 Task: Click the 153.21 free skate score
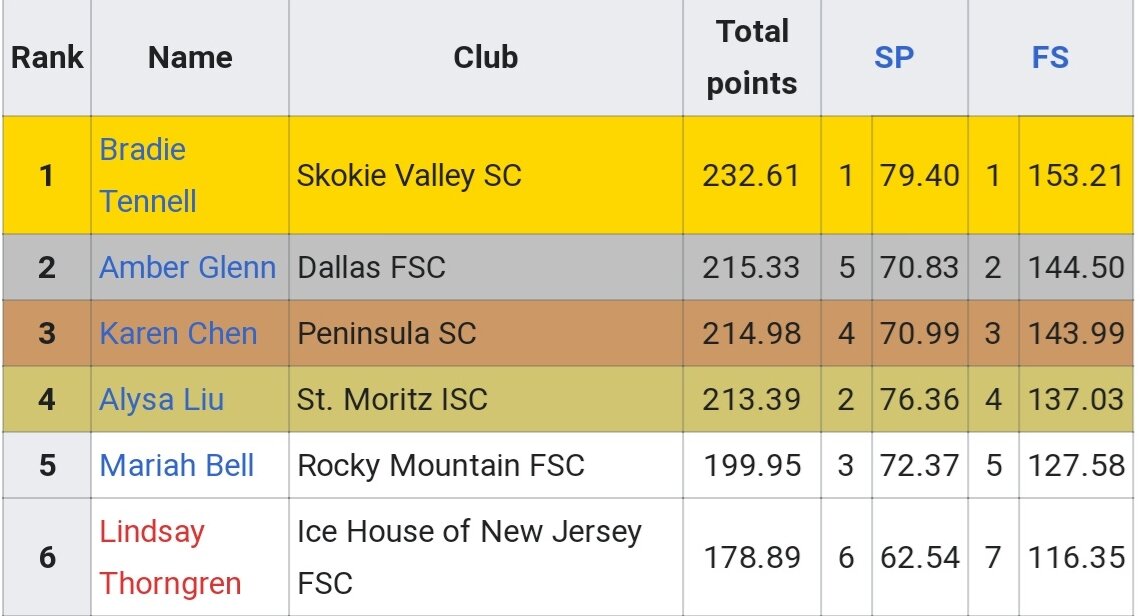coord(1076,175)
